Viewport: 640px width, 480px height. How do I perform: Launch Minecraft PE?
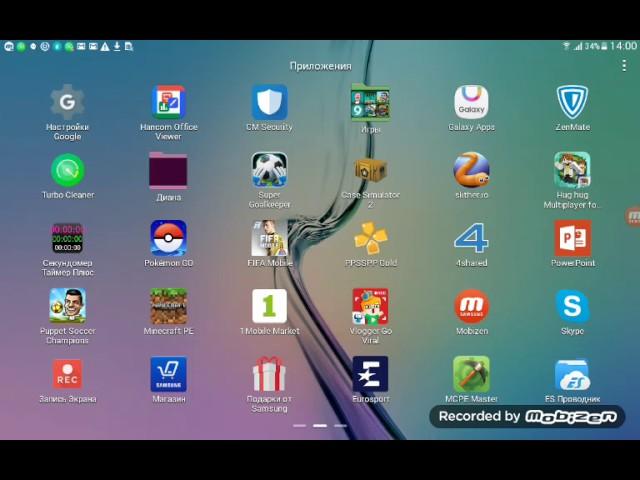click(x=168, y=306)
